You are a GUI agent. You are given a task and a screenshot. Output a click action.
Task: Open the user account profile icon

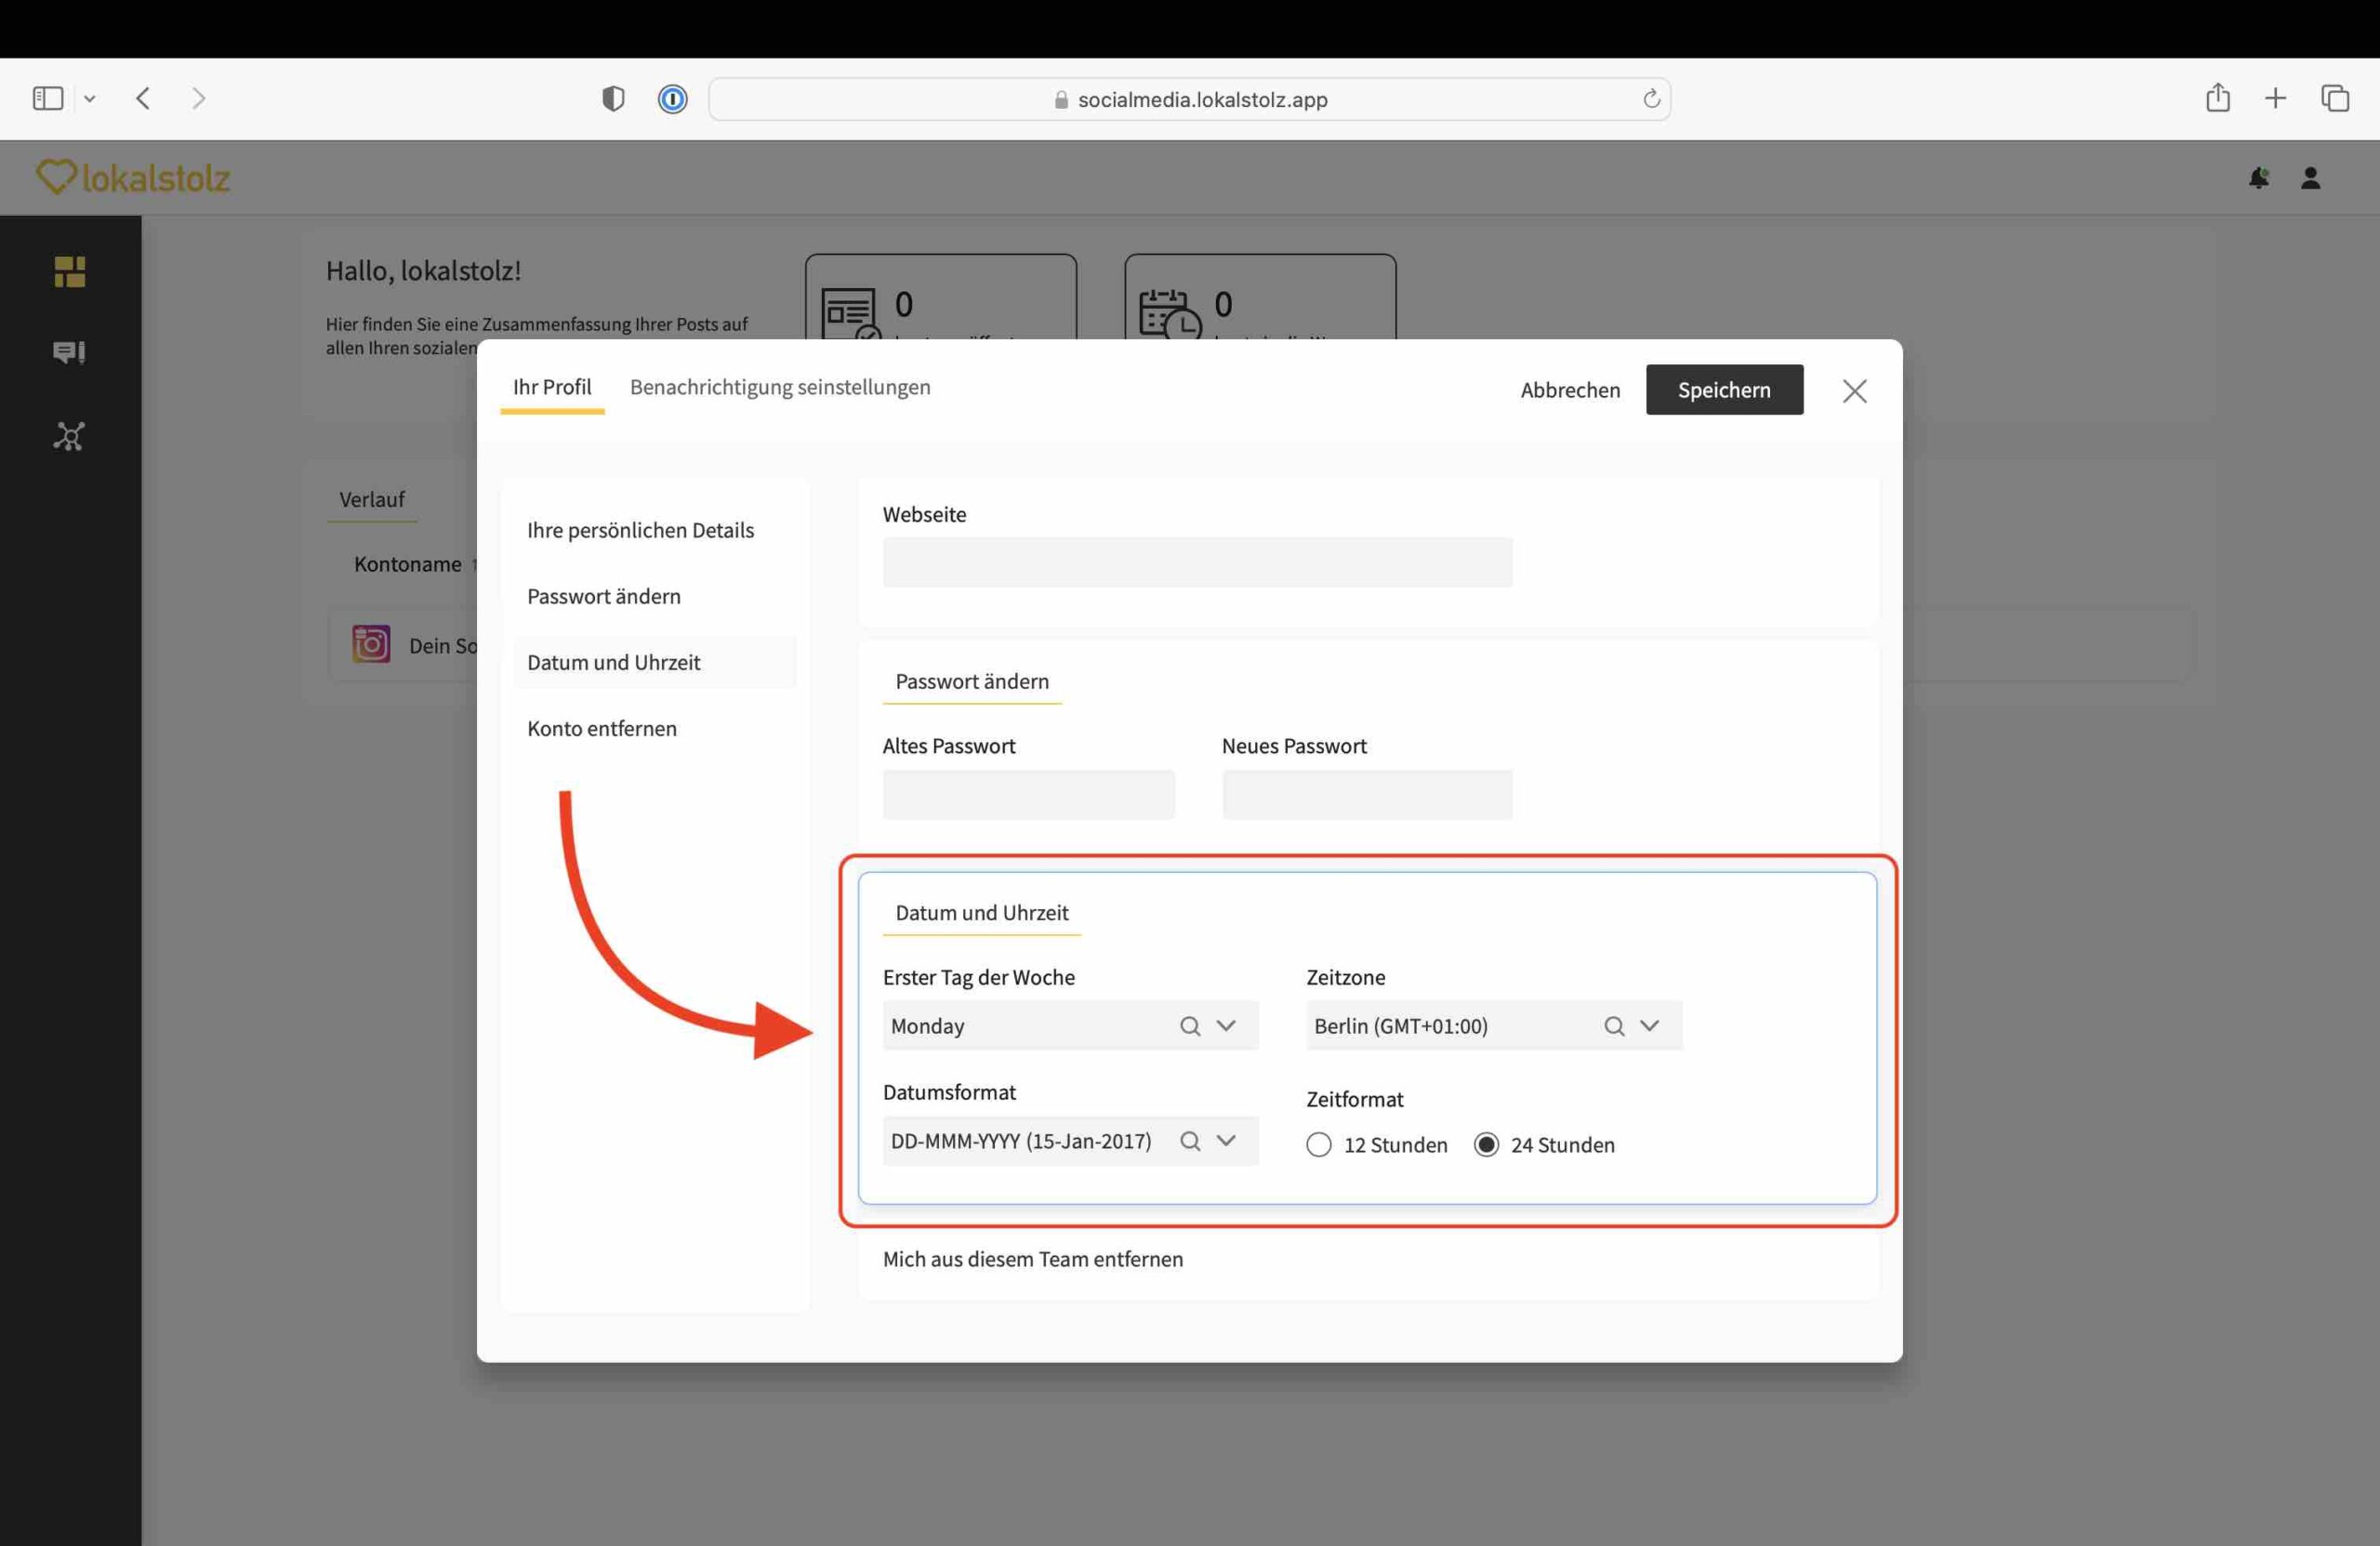[x=2310, y=178]
